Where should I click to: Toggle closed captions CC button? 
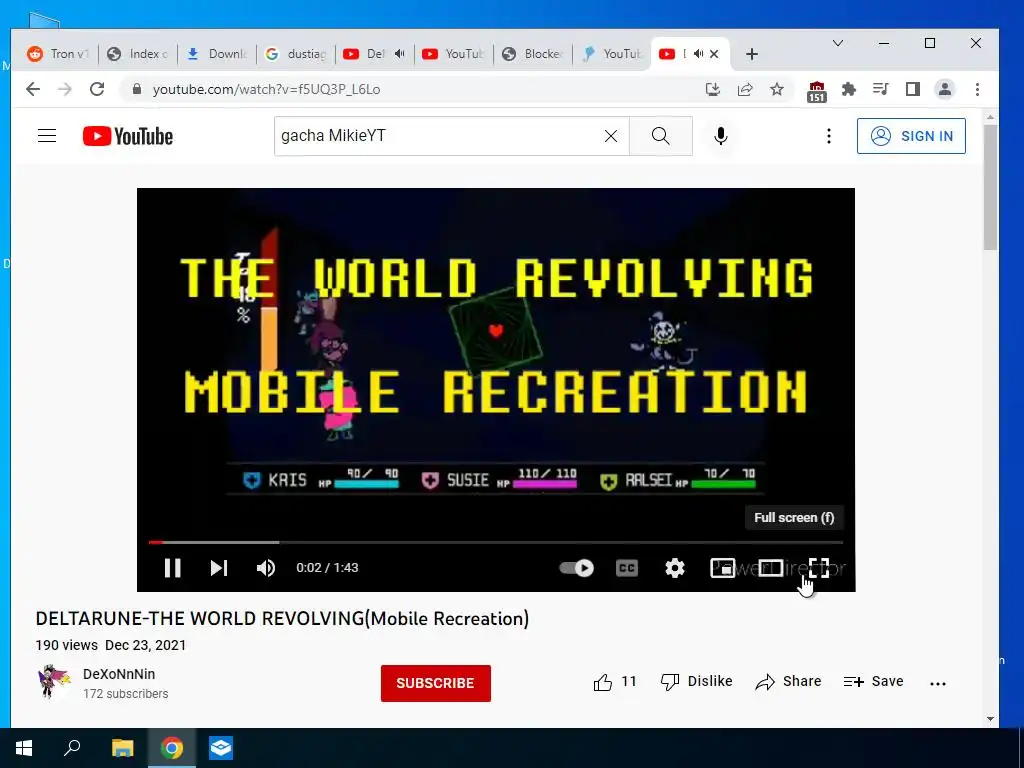pyautogui.click(x=627, y=568)
